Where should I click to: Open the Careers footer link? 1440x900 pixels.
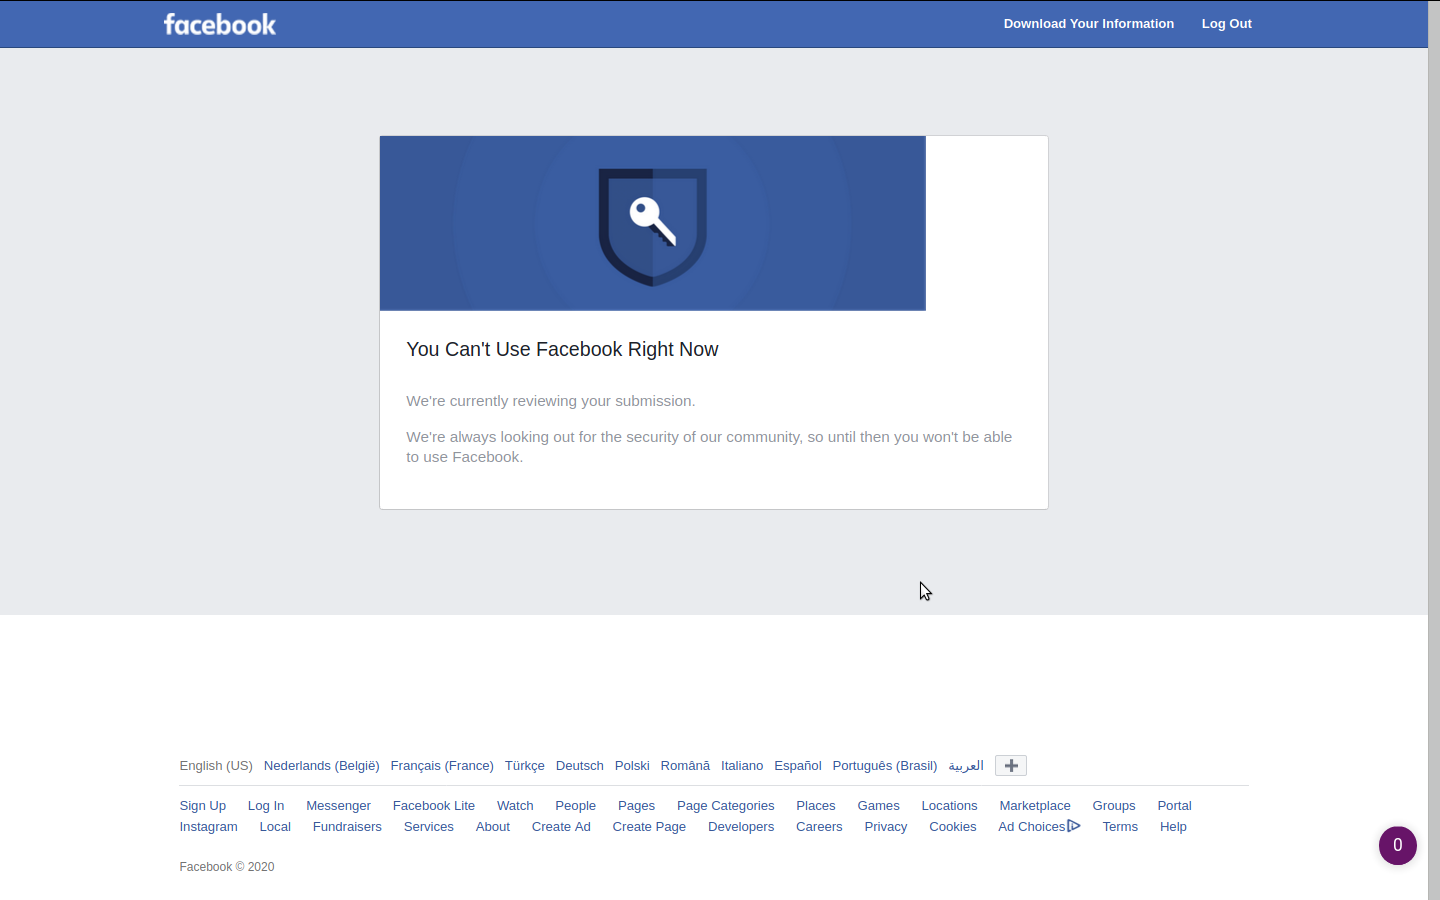click(x=819, y=827)
